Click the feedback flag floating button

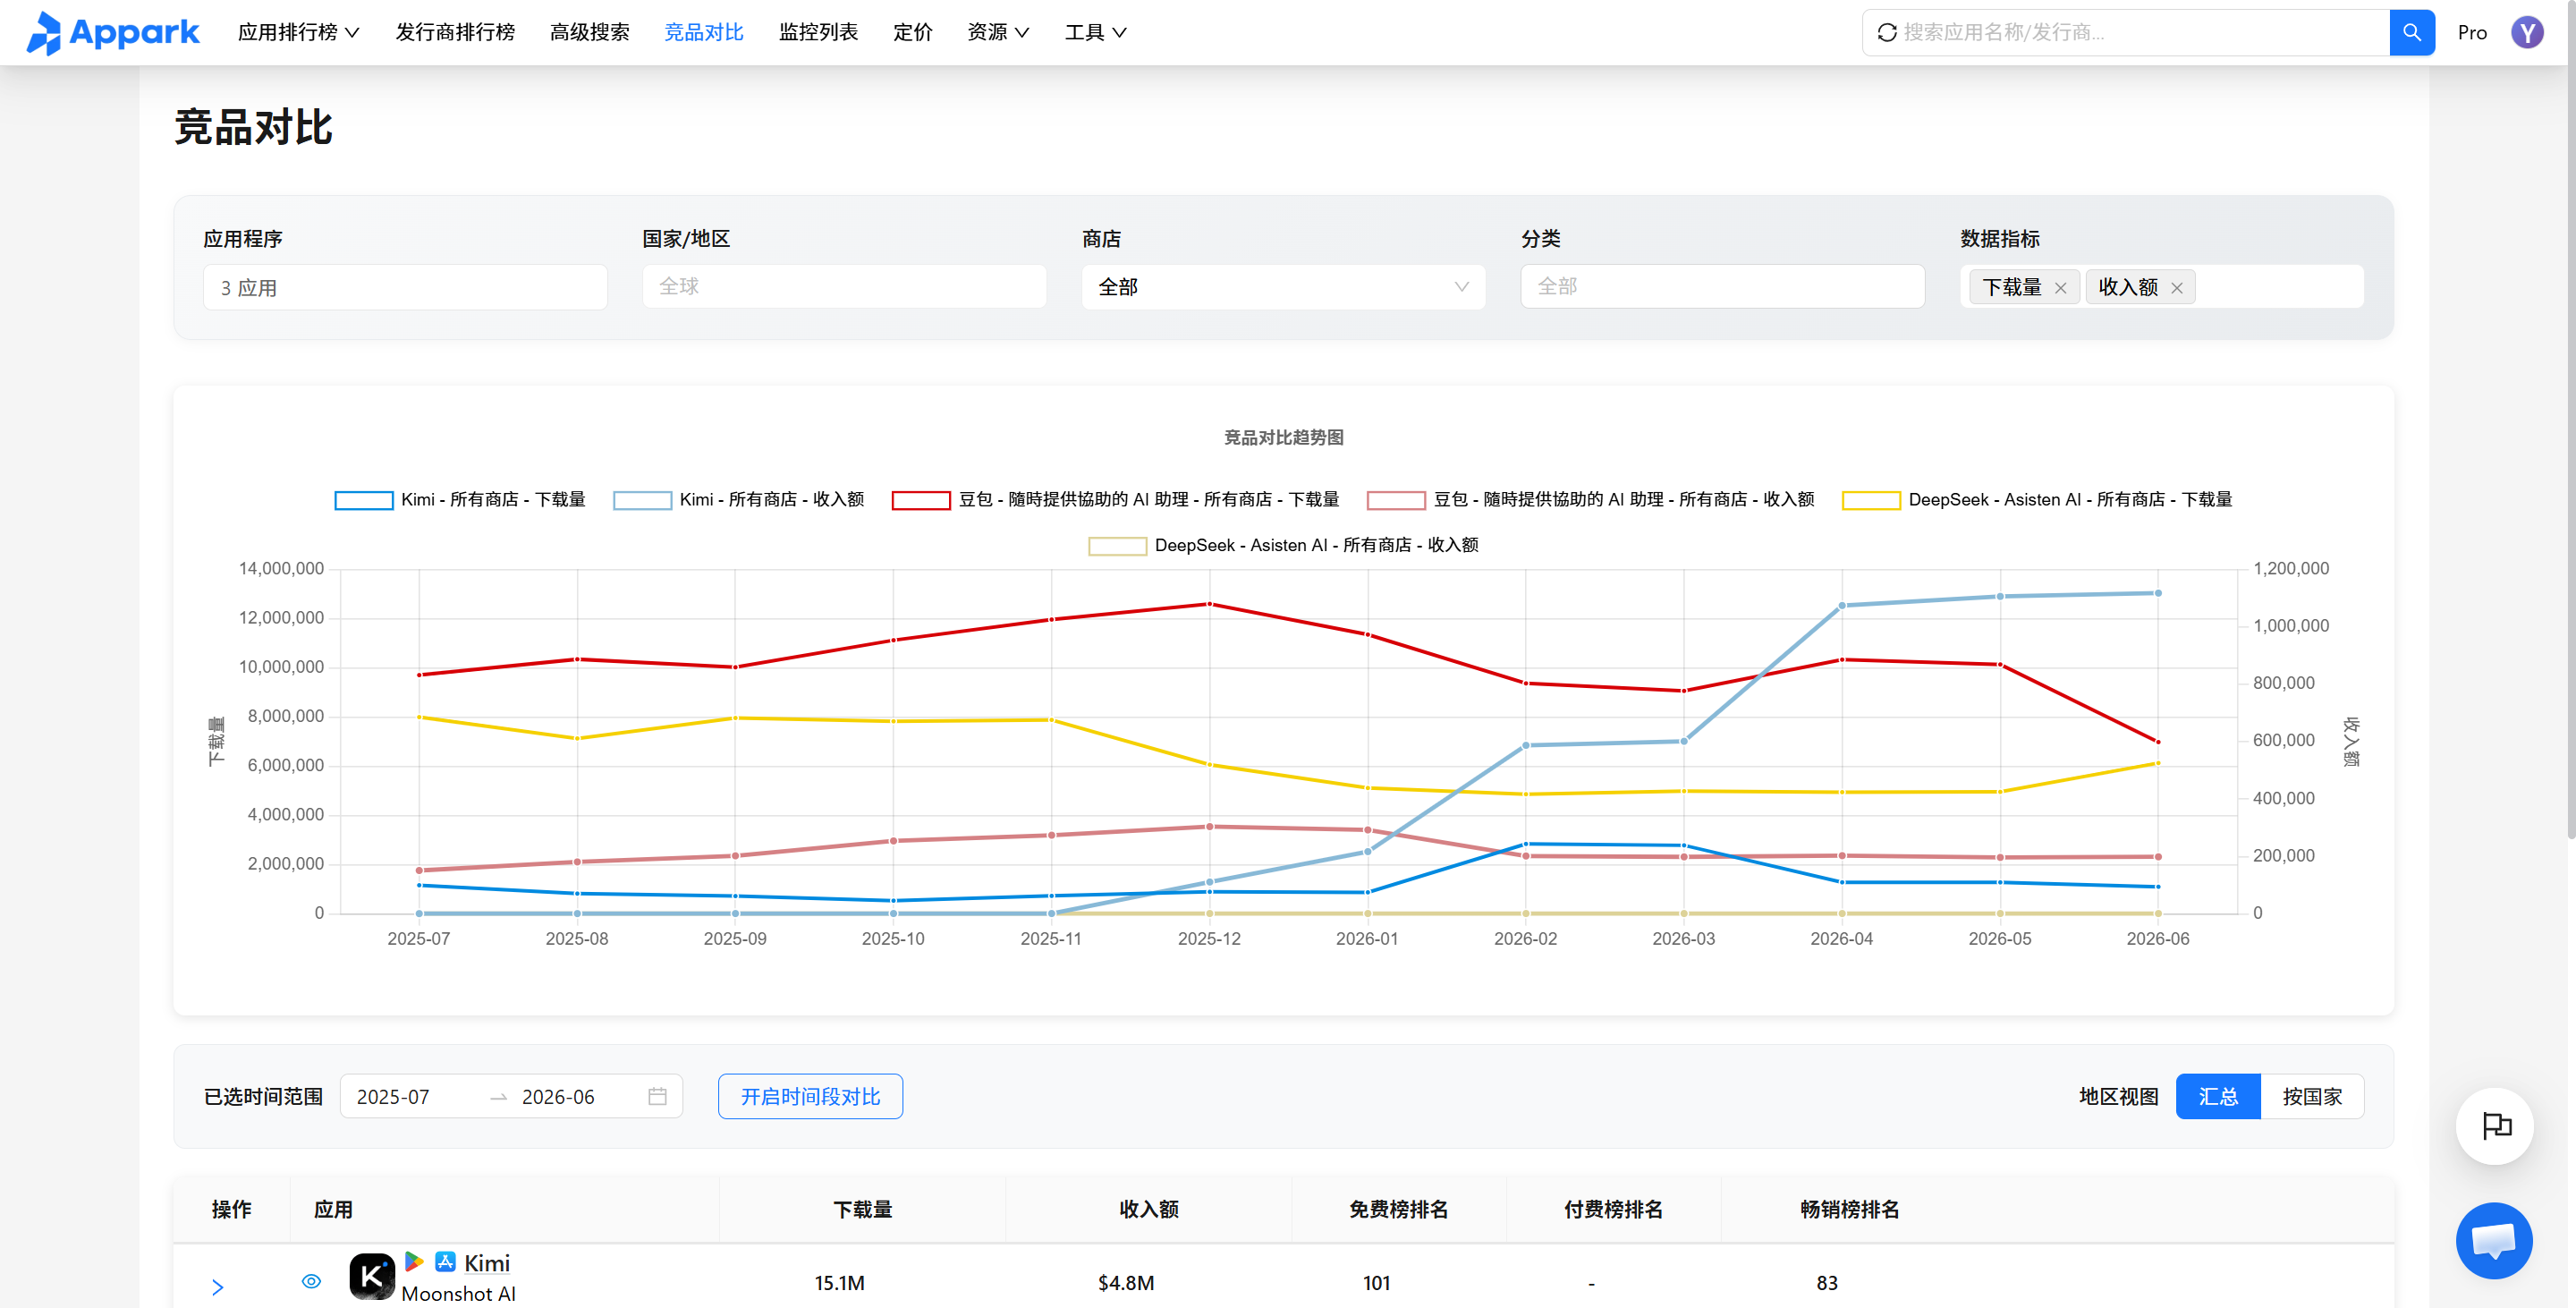pos(2494,1126)
